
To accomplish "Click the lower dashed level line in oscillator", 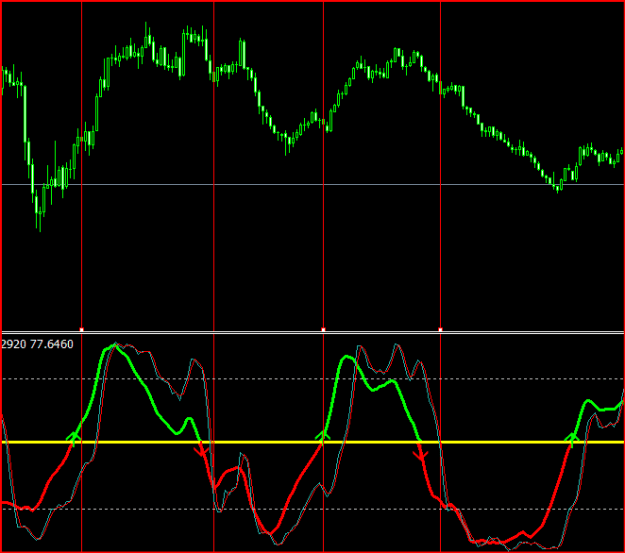I will pyautogui.click(x=312, y=509).
